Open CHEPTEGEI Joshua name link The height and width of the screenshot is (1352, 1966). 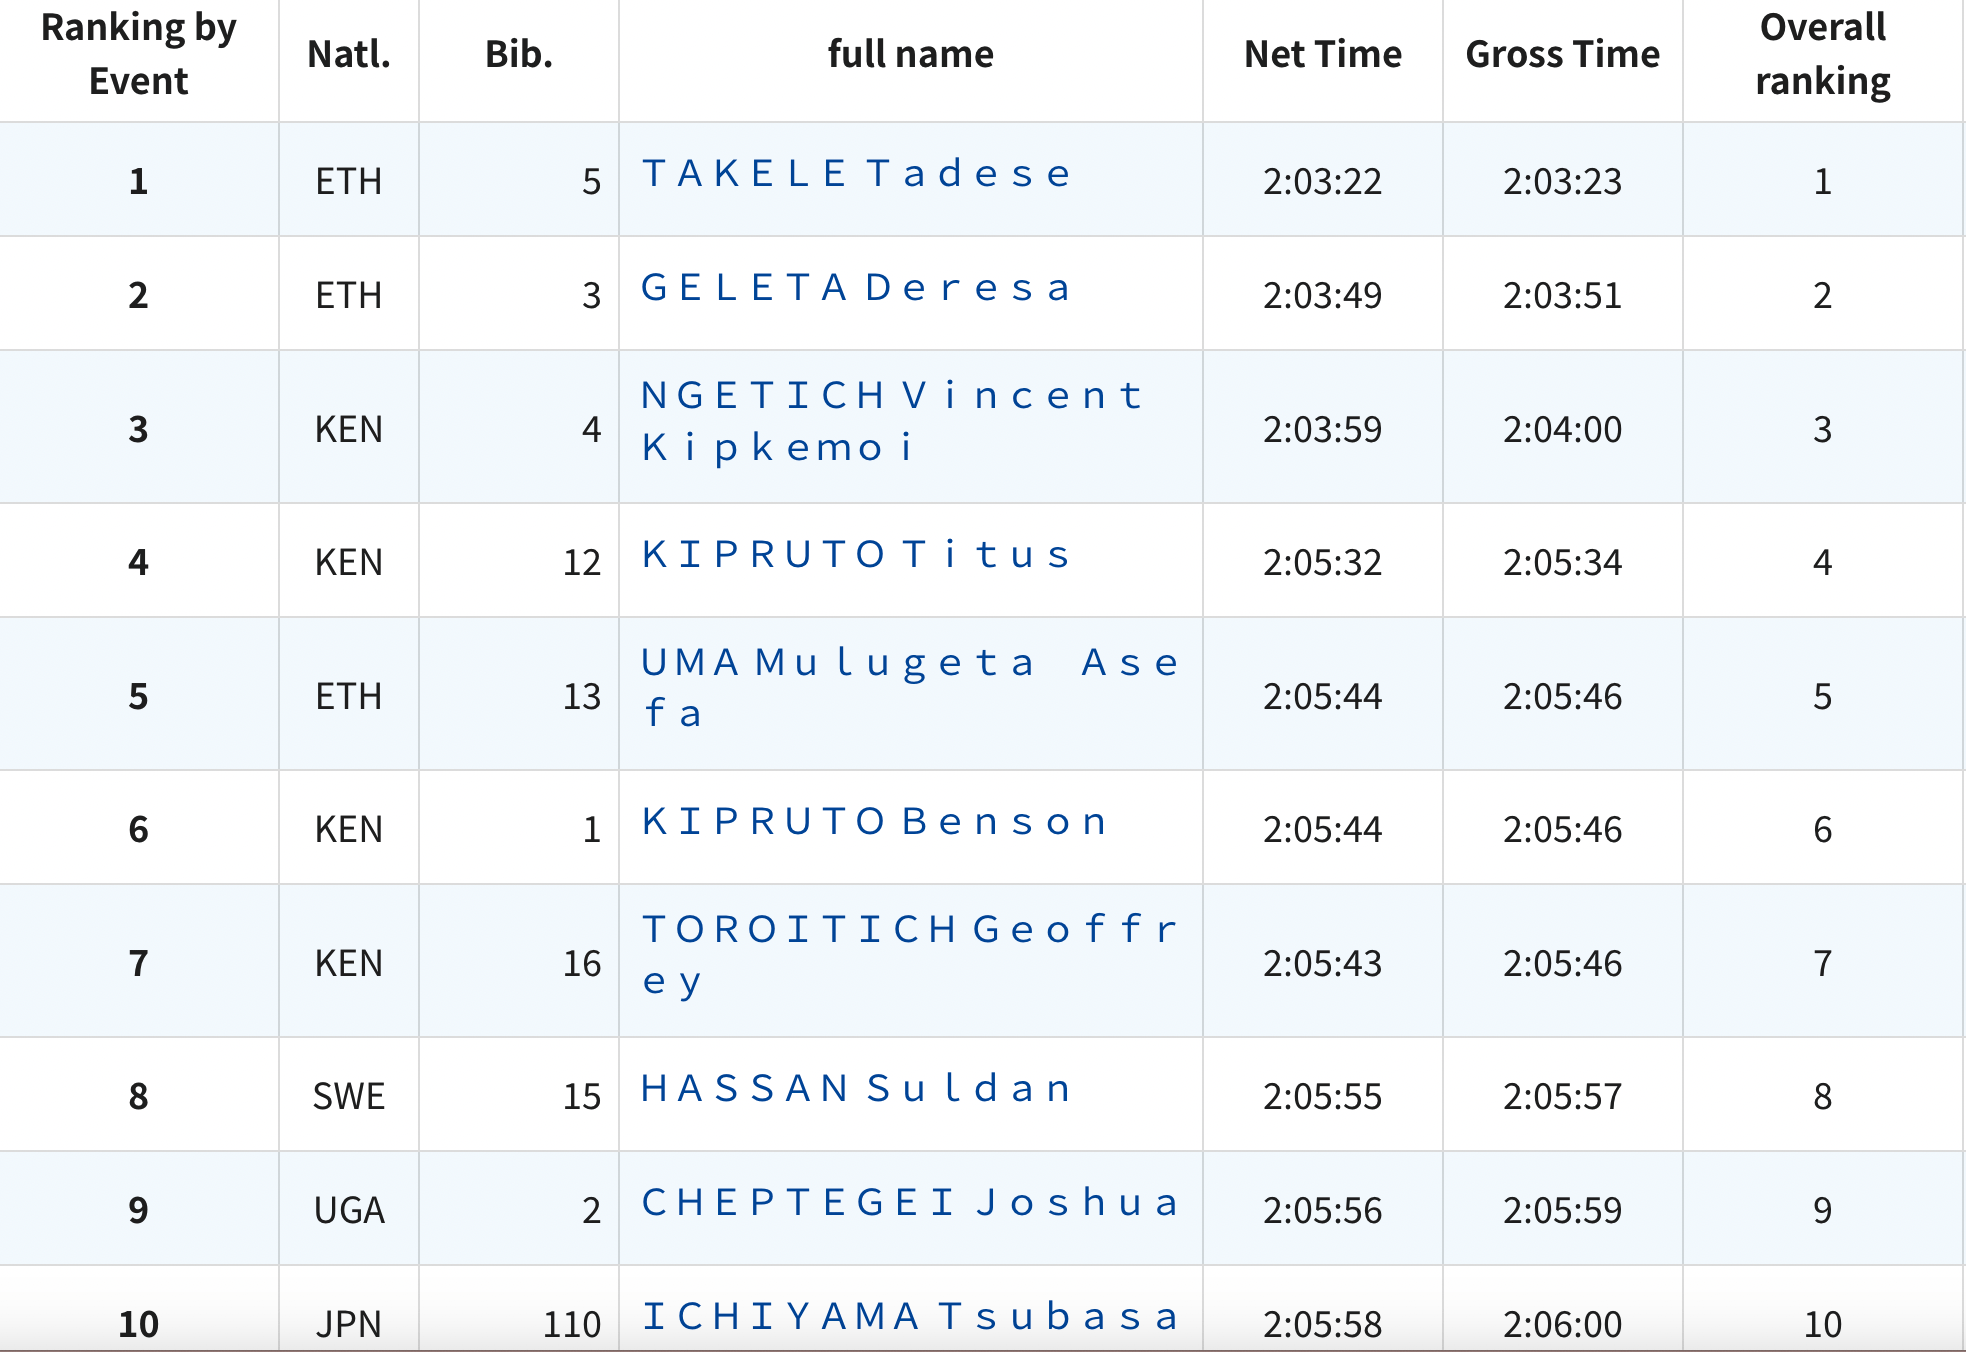click(908, 1203)
